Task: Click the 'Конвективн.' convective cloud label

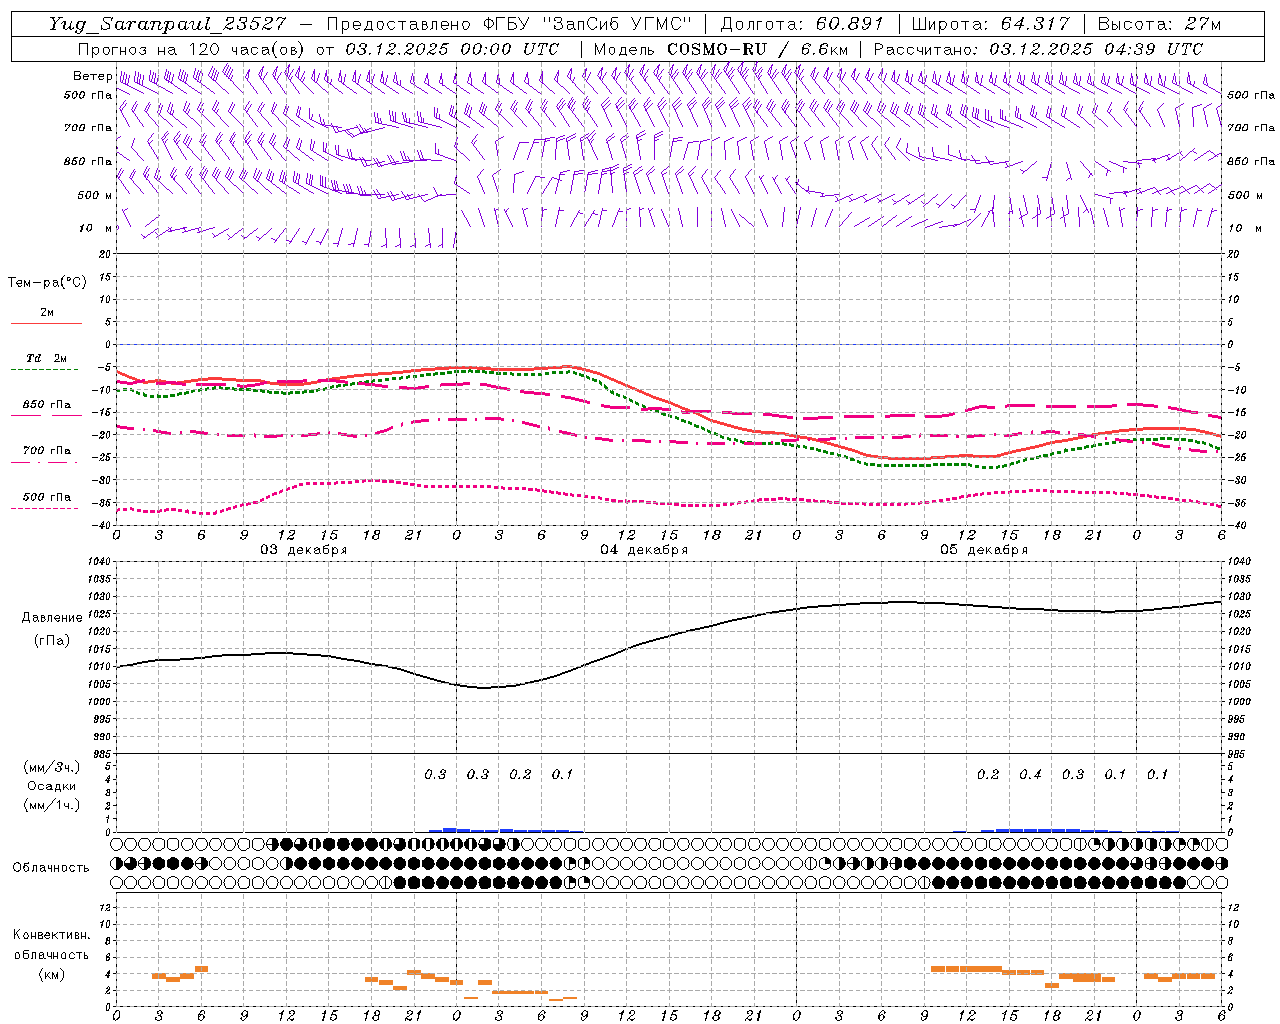Action: [51, 935]
